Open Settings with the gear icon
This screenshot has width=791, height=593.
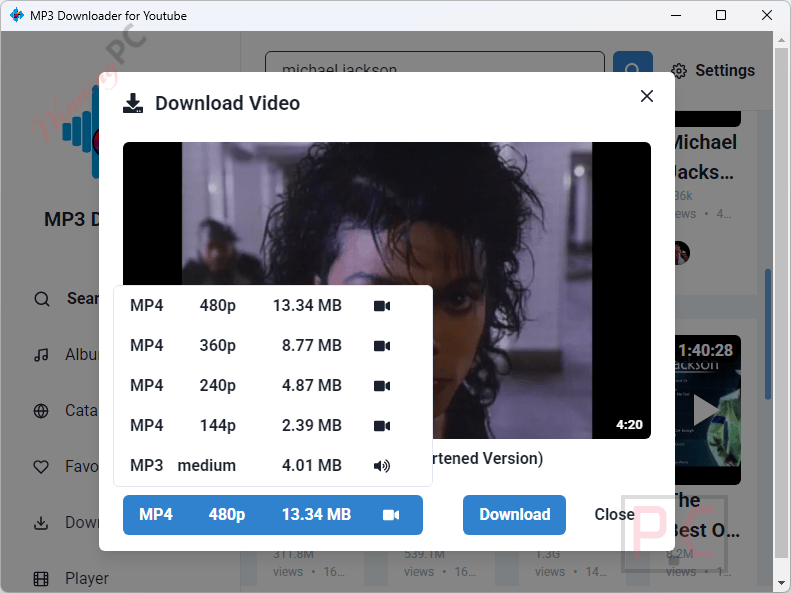click(x=679, y=71)
